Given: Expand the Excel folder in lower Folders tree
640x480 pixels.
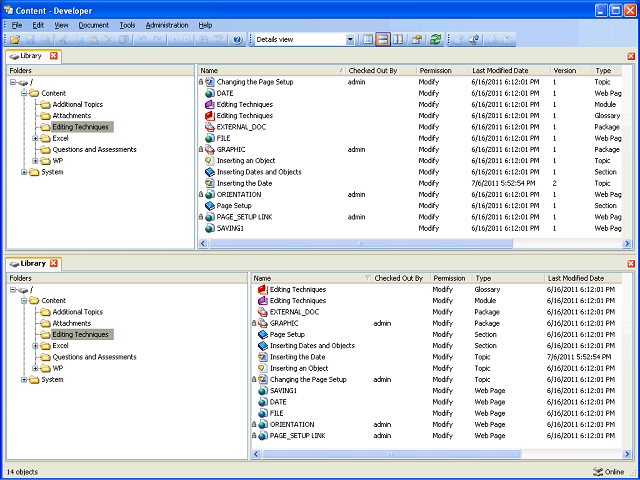Looking at the screenshot, I should 36,346.
